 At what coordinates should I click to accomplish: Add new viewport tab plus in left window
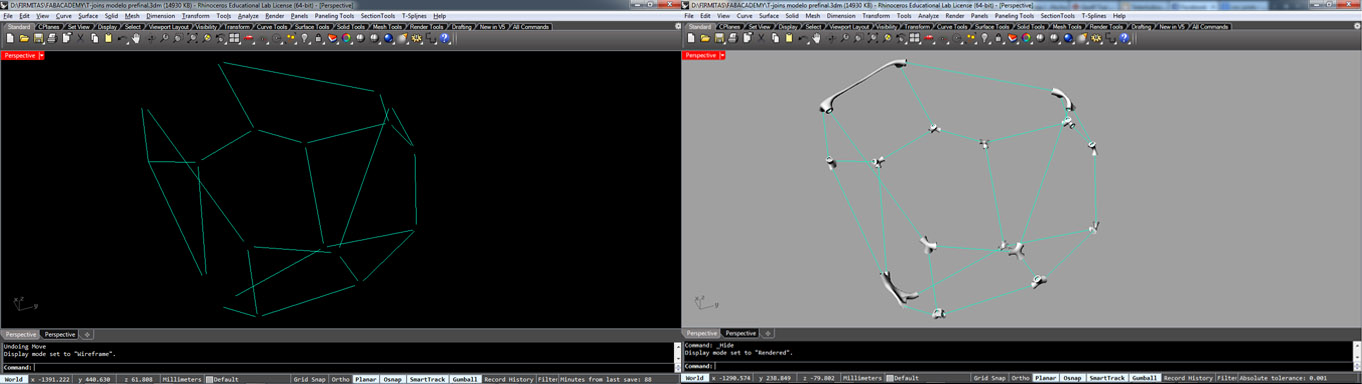click(87, 334)
